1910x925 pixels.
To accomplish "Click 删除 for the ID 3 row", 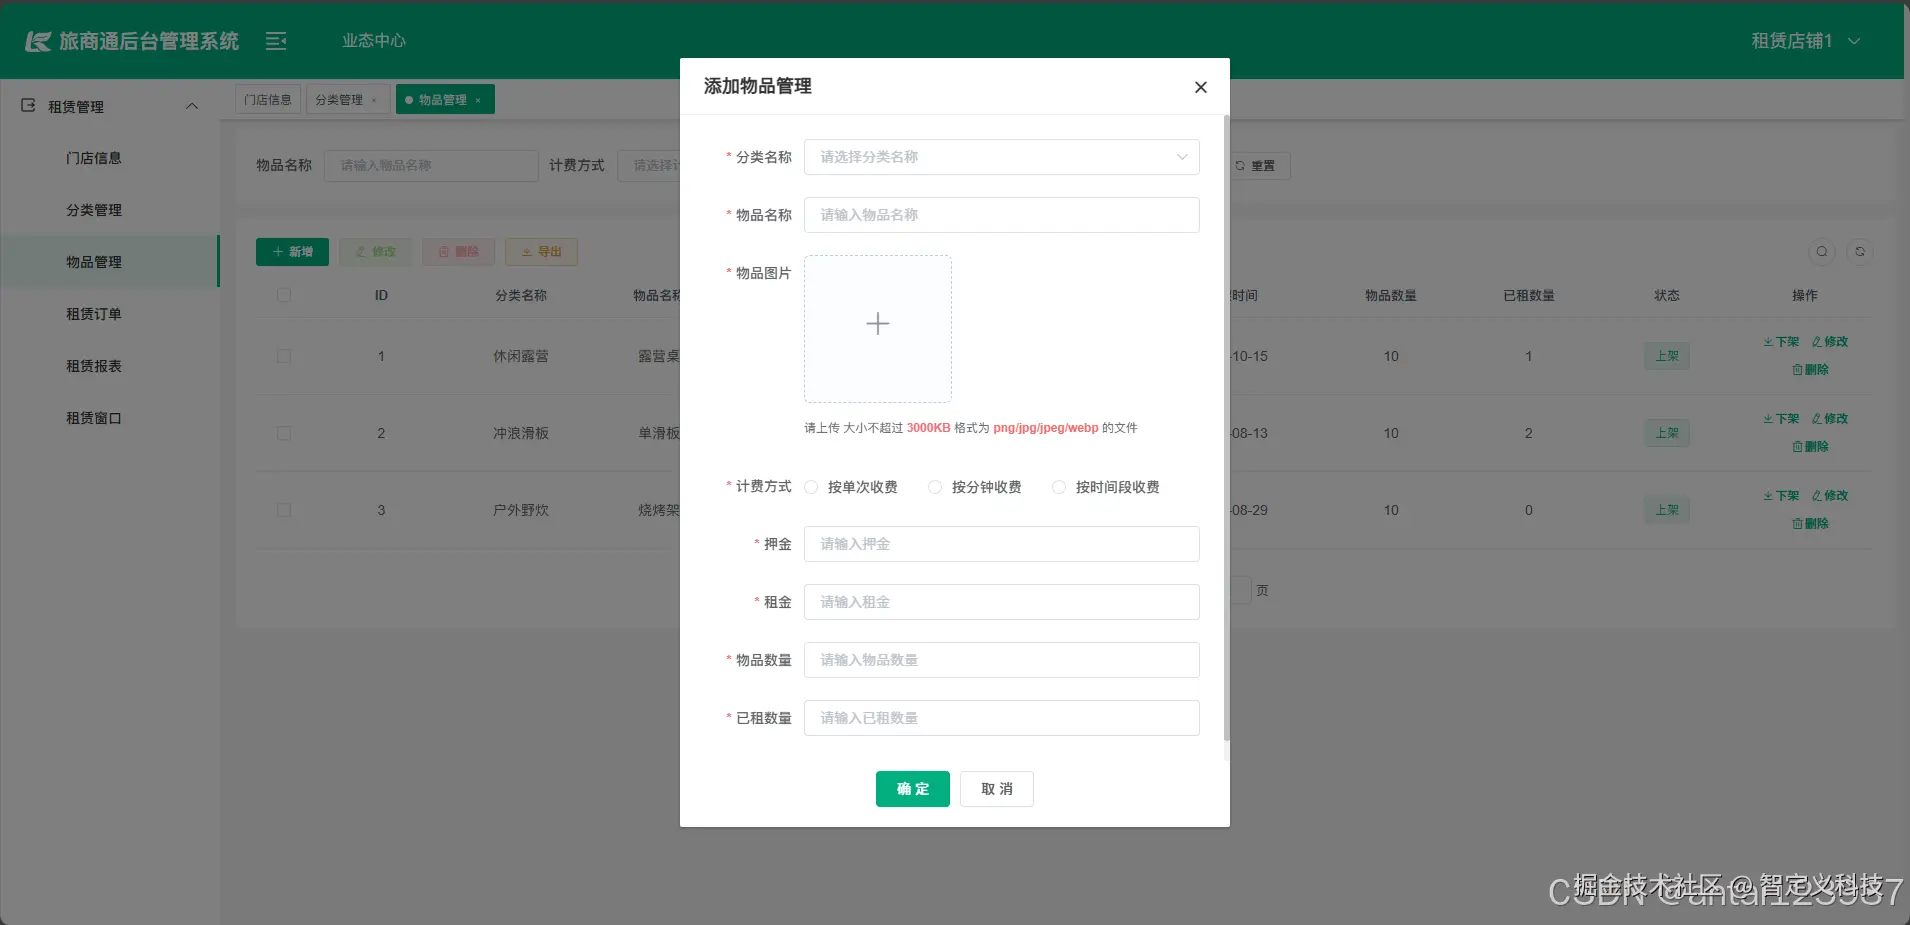I will click(x=1810, y=524).
